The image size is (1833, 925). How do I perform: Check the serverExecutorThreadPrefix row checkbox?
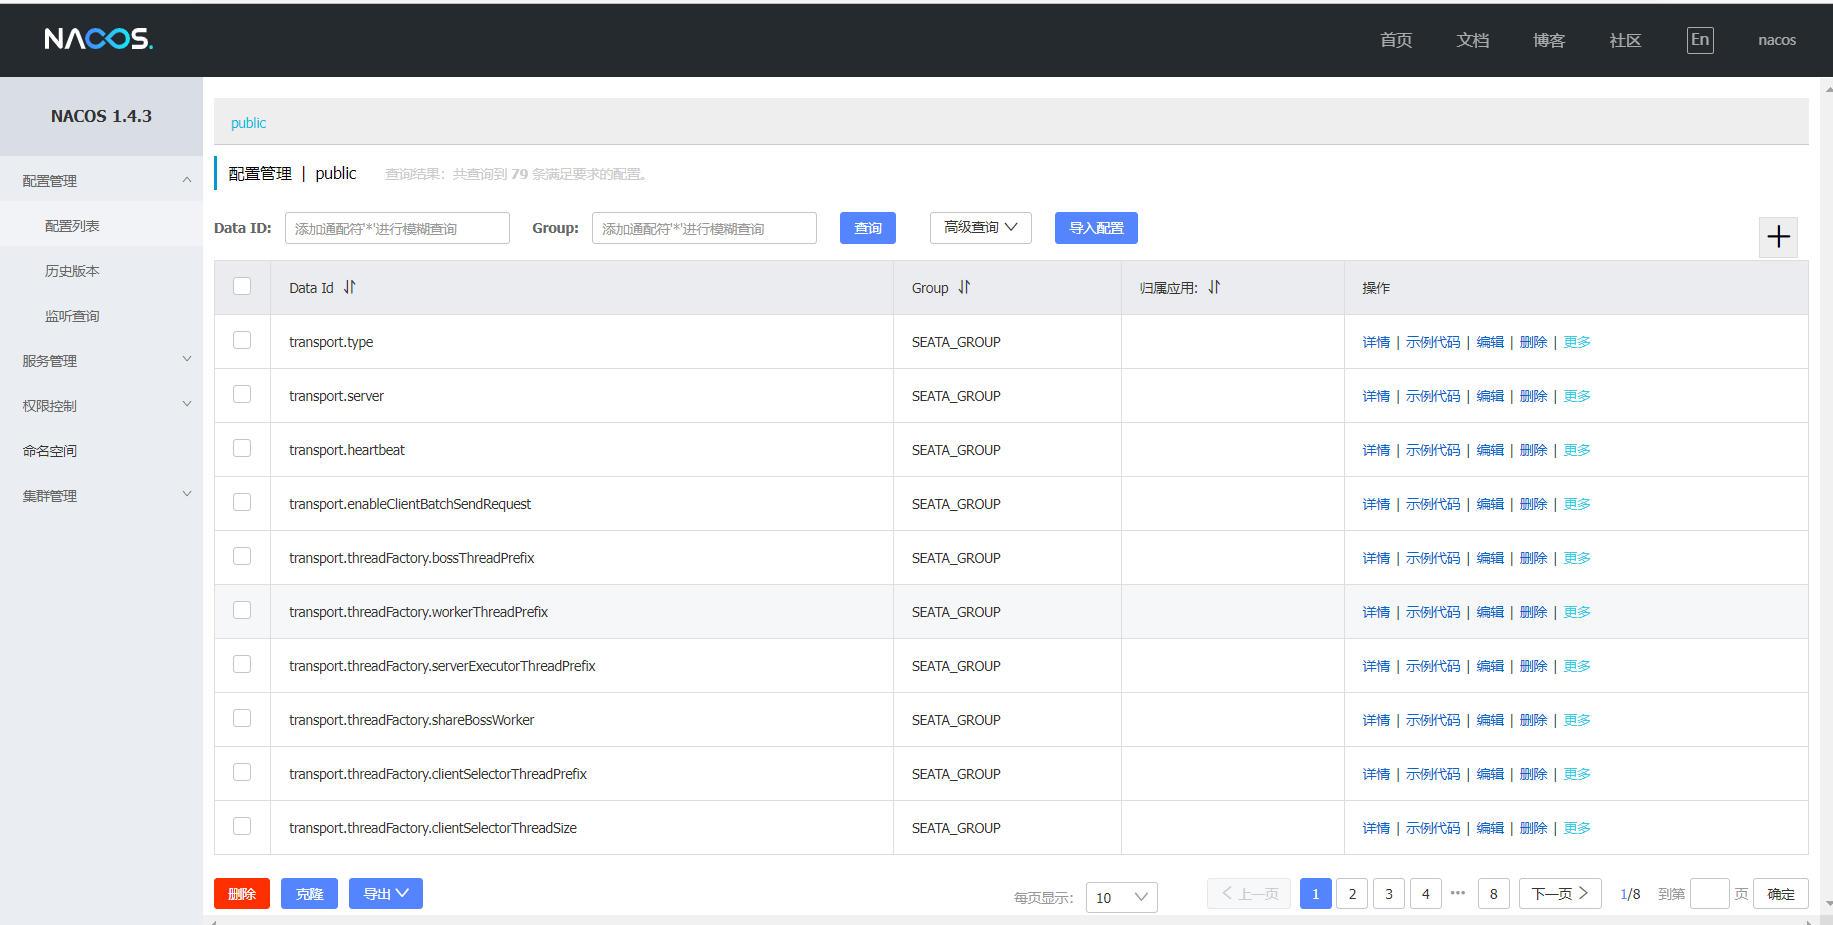(242, 664)
